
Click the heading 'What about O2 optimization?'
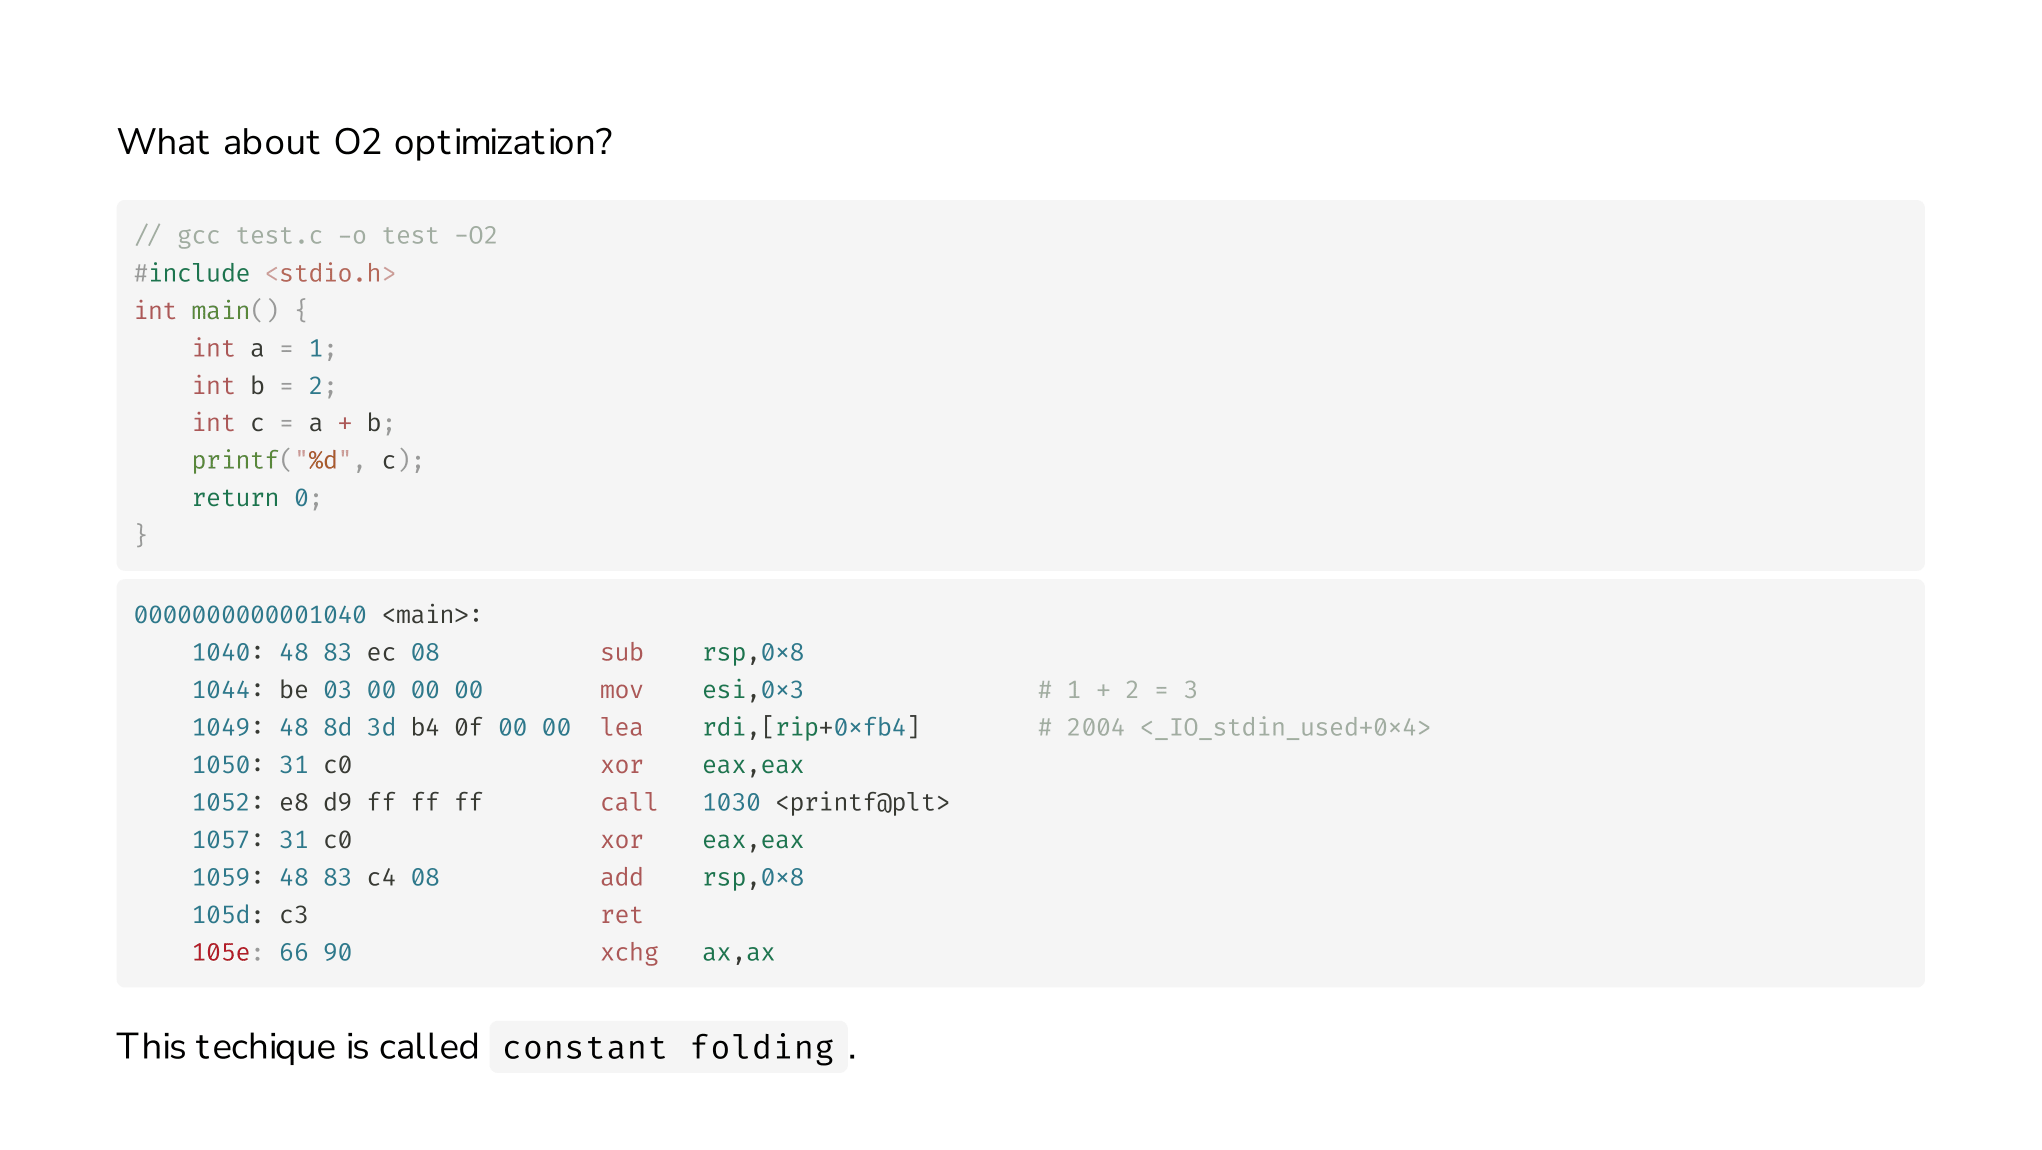coord(364,142)
